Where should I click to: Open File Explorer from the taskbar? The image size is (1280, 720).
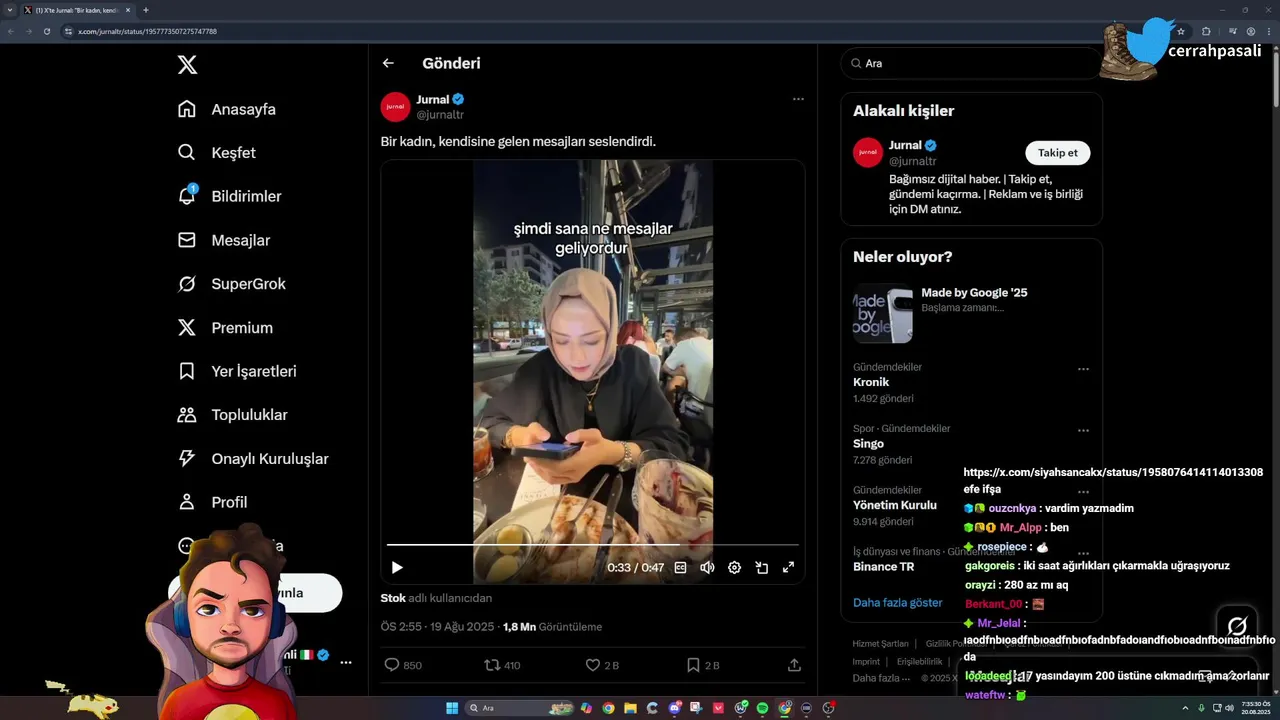631,708
